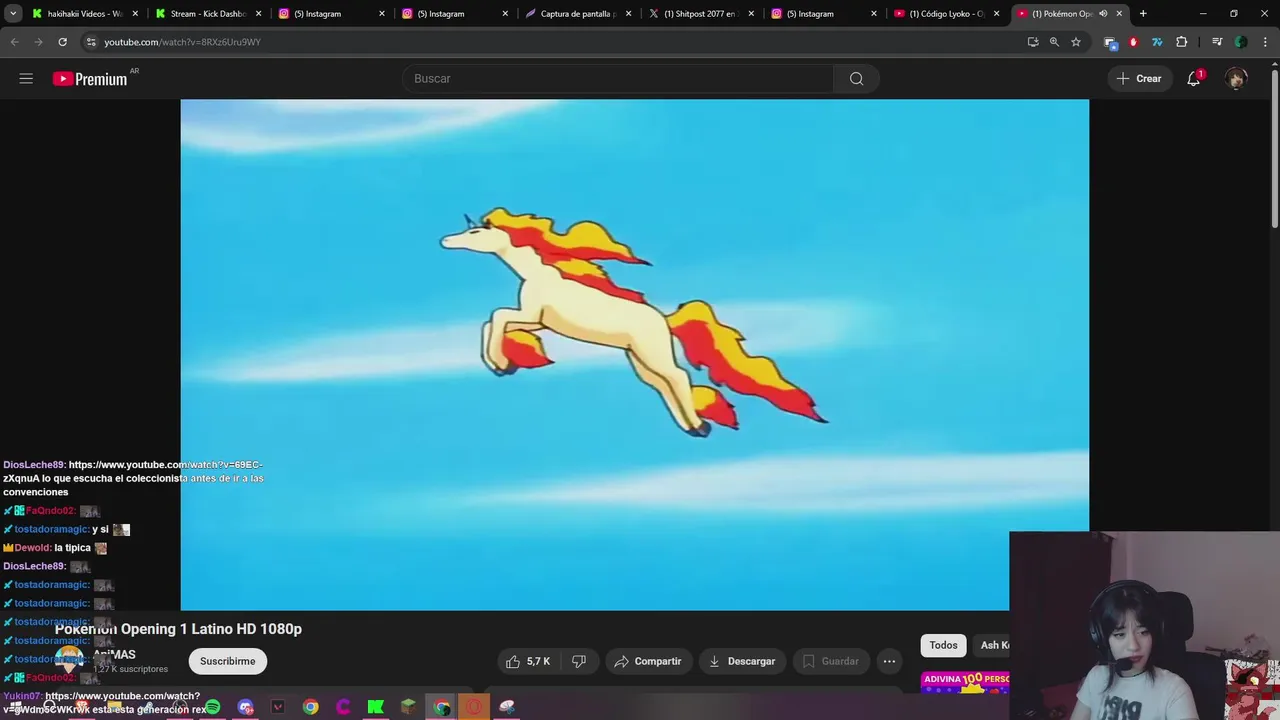Open Chrome three-dot menu
The image size is (1280, 720).
click(1264, 42)
